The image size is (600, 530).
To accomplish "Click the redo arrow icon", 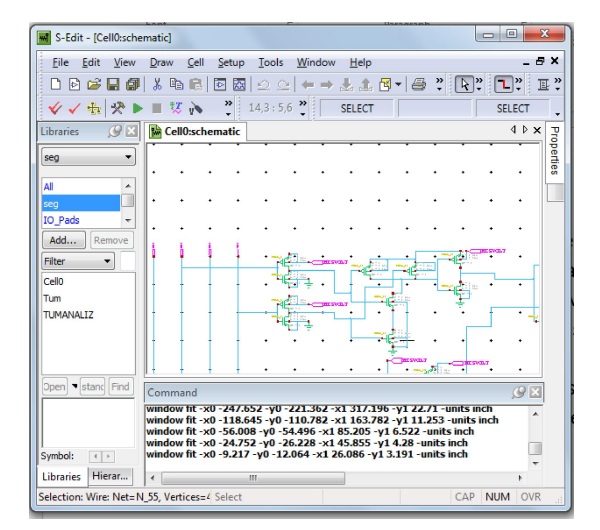I will [283, 85].
